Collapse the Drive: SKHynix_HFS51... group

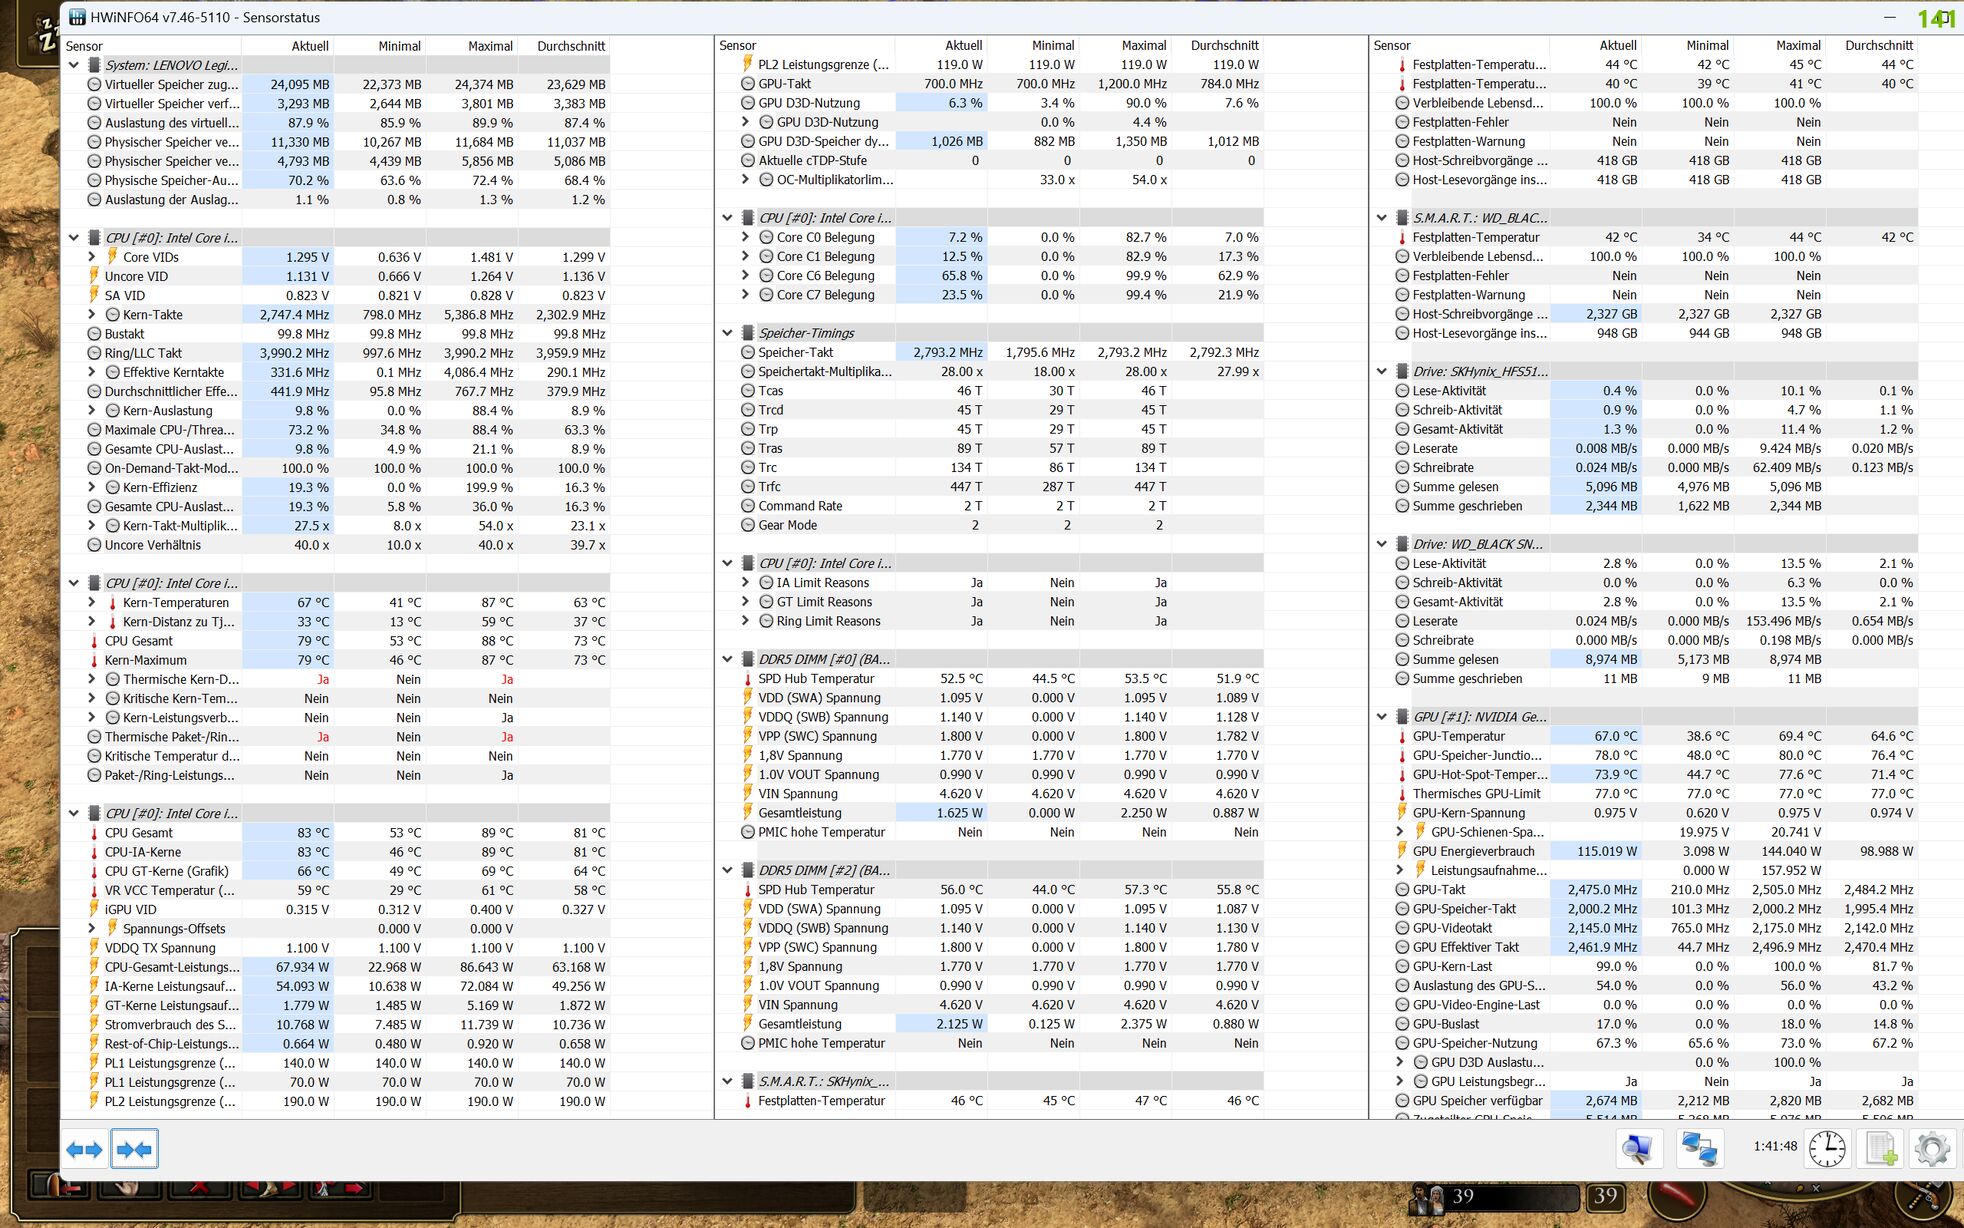1381,371
